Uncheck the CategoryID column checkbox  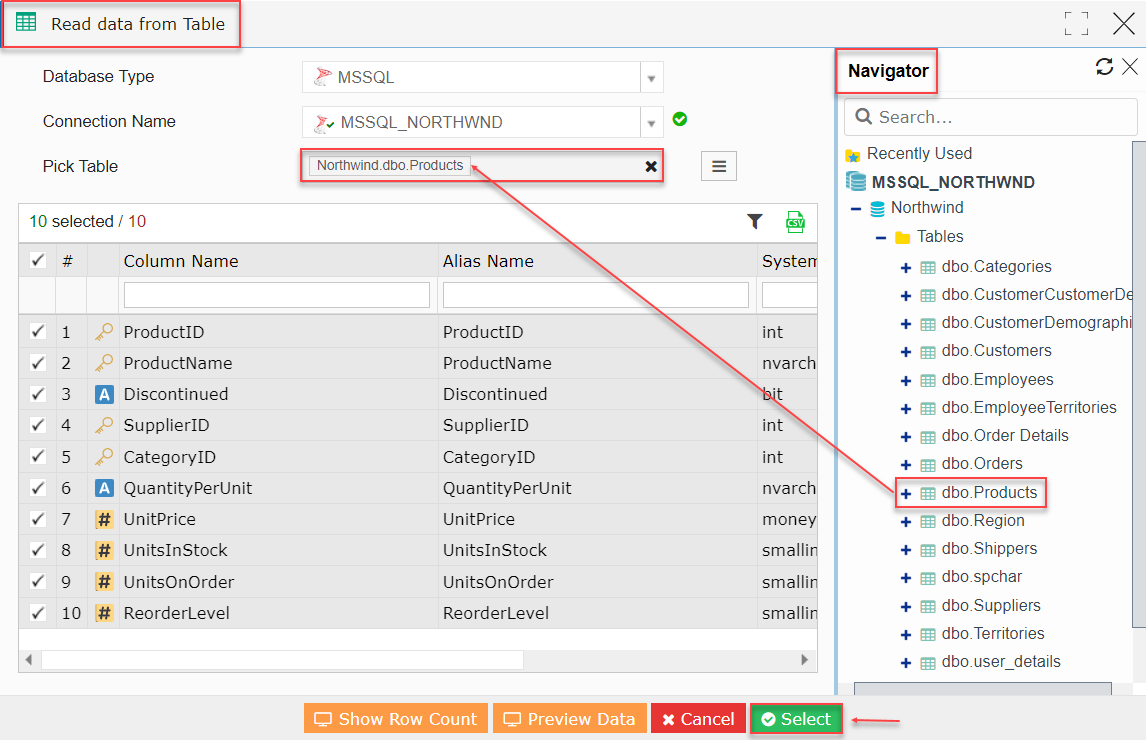click(x=37, y=456)
